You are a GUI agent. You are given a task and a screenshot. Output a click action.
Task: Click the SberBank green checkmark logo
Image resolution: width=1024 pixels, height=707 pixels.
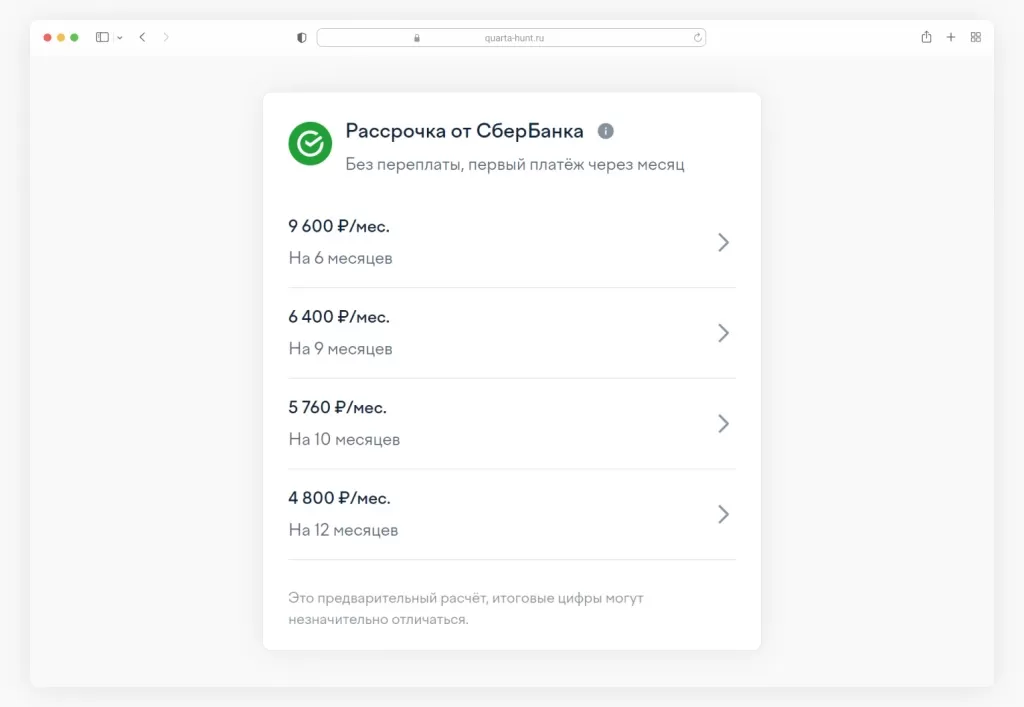click(310, 144)
